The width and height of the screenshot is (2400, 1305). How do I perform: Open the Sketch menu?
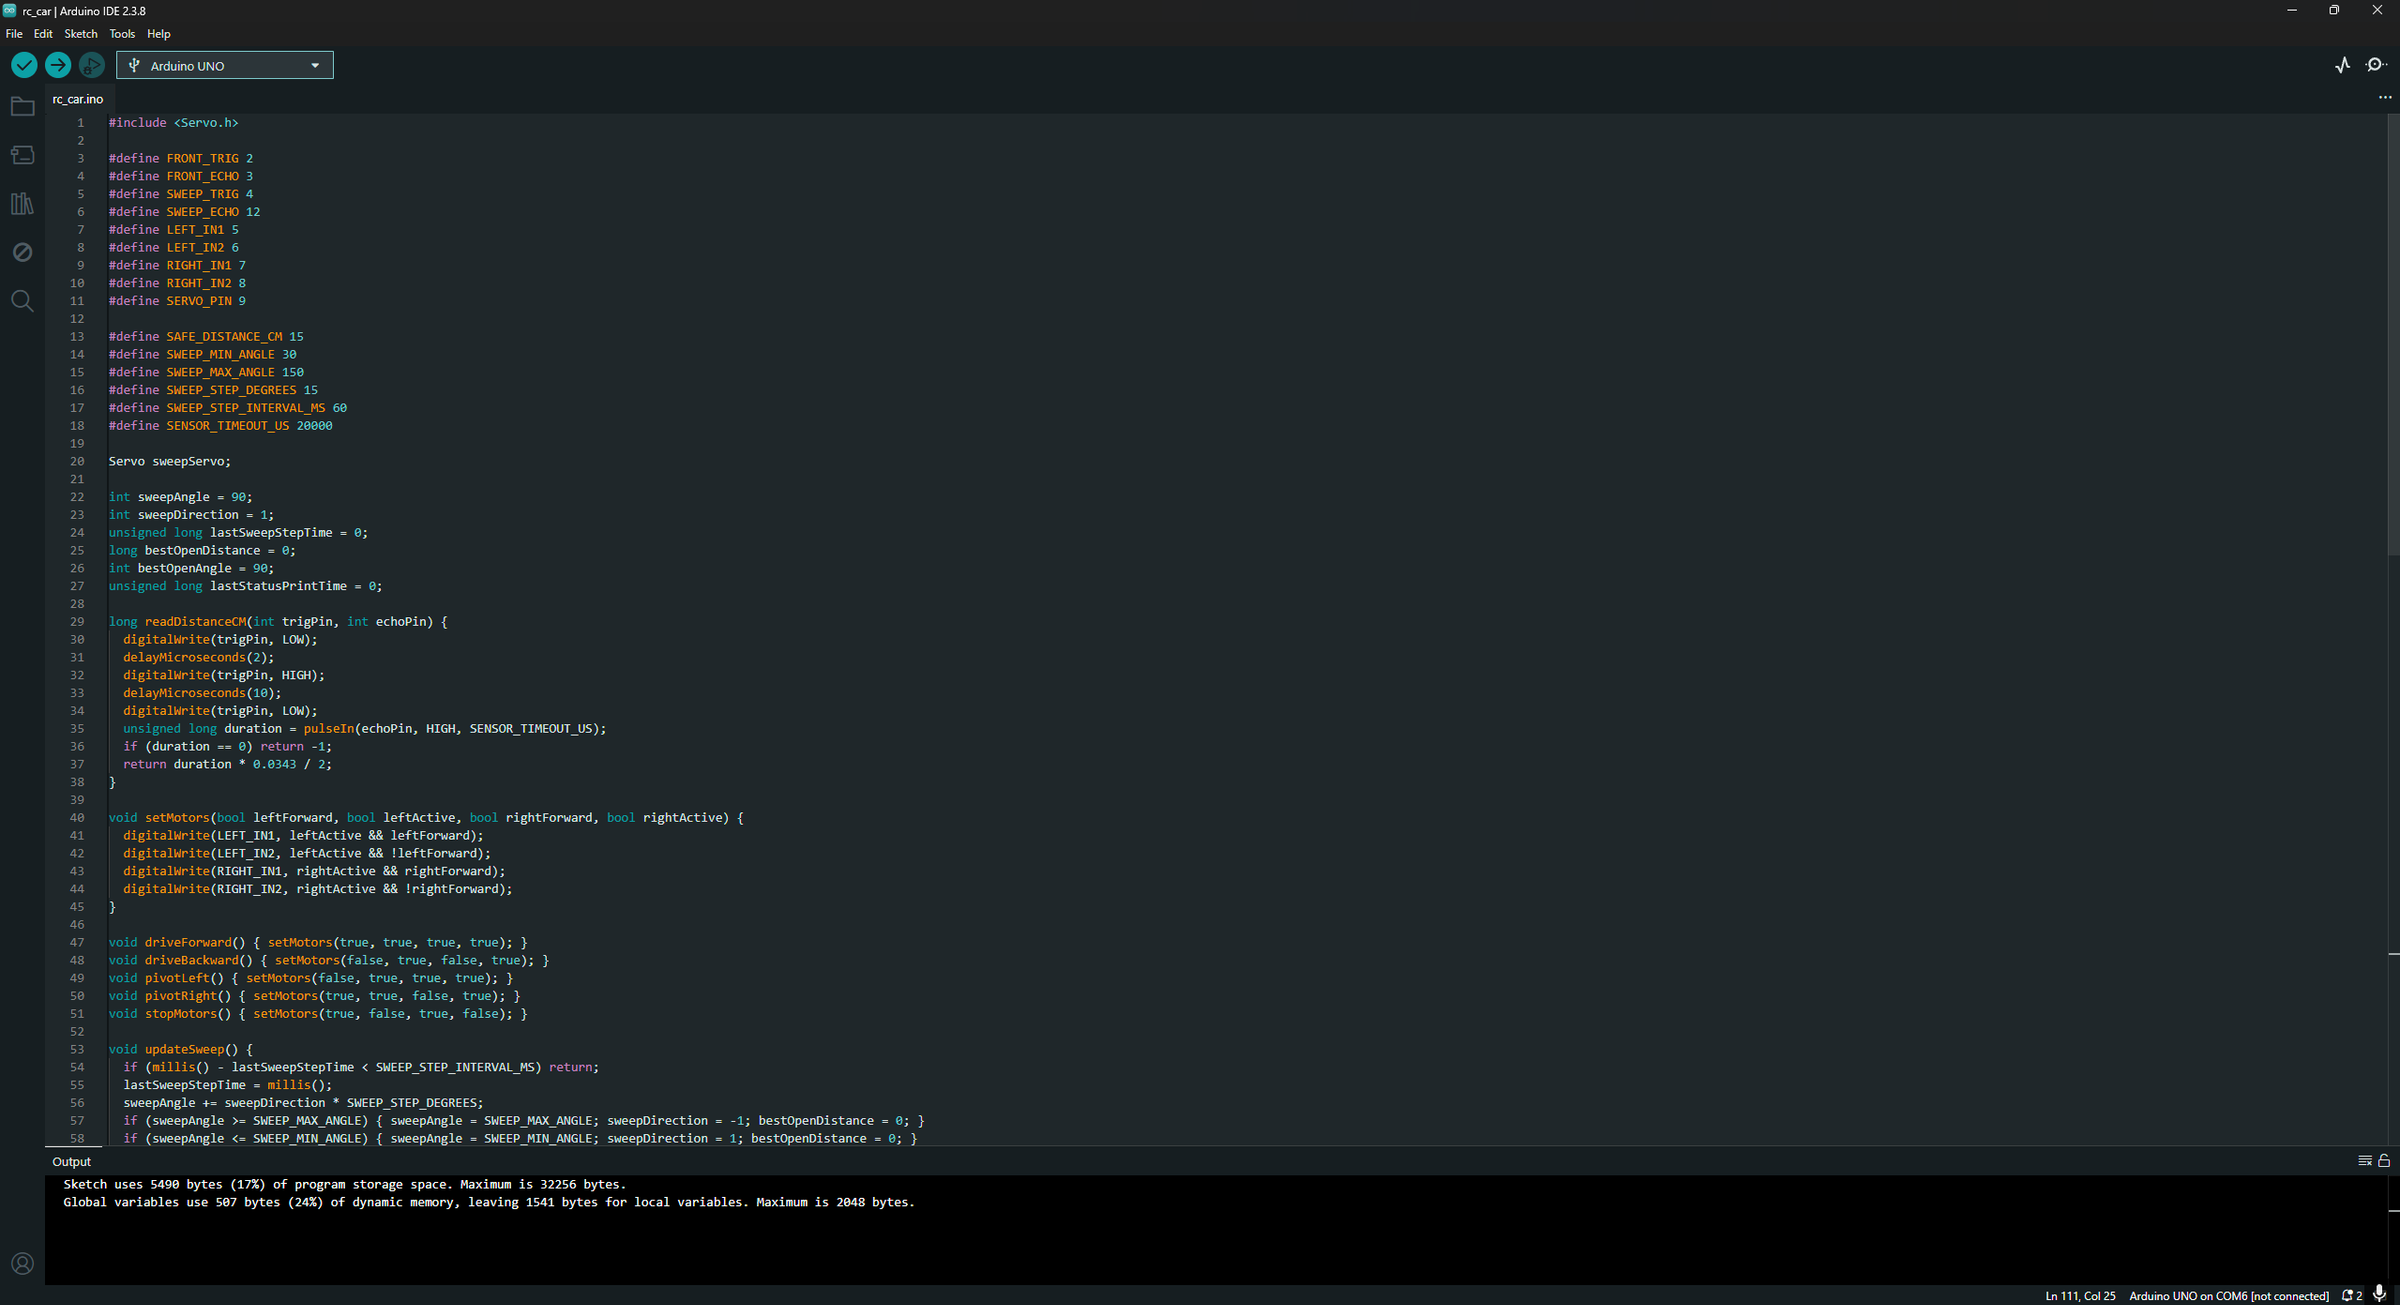pyautogui.click(x=81, y=34)
